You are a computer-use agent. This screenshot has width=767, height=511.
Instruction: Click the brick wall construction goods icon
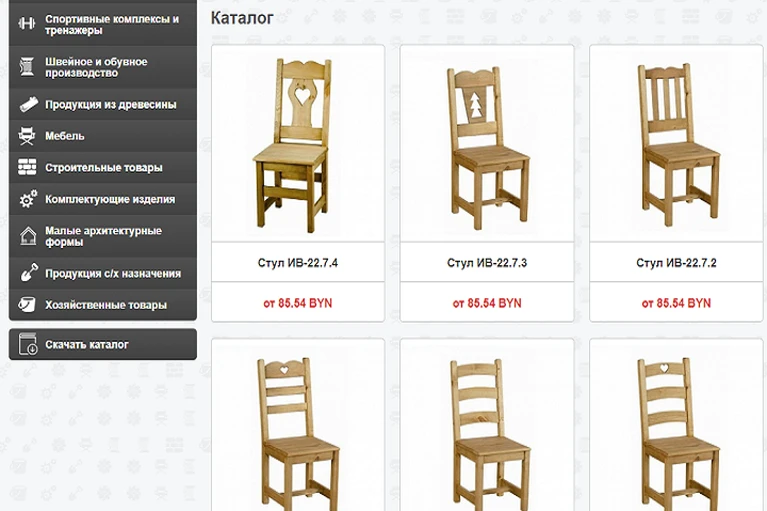pyautogui.click(x=27, y=167)
